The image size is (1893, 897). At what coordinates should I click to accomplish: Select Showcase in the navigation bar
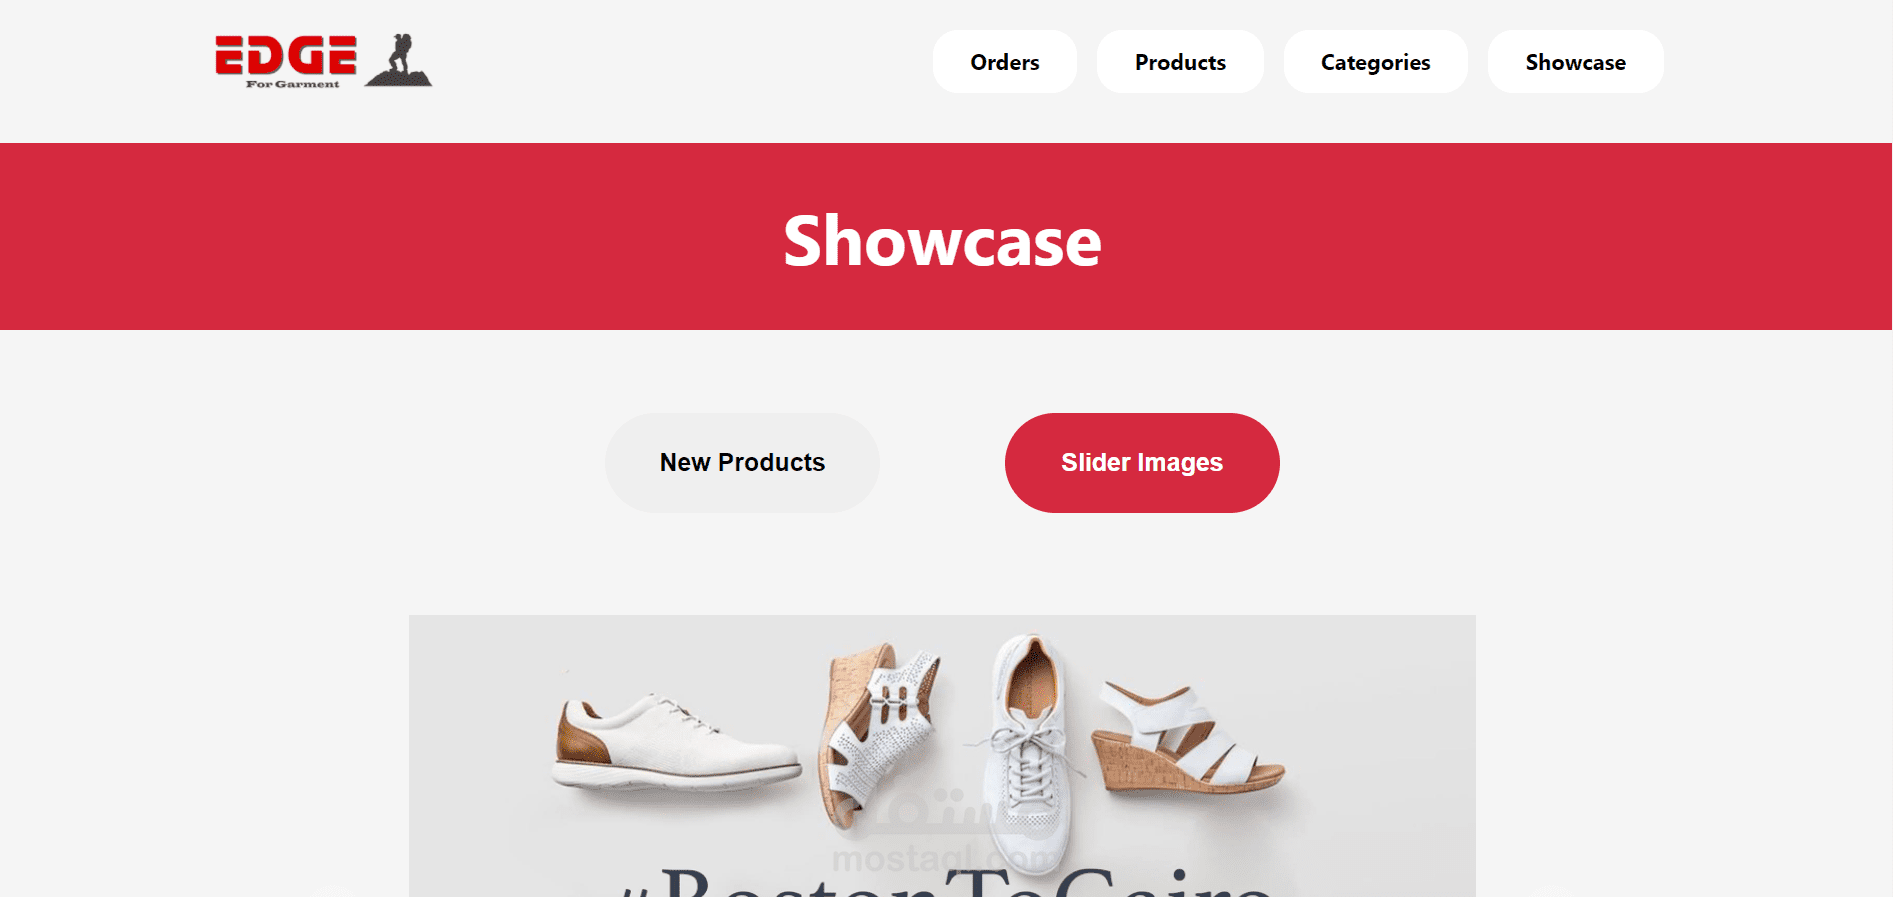pyautogui.click(x=1576, y=62)
